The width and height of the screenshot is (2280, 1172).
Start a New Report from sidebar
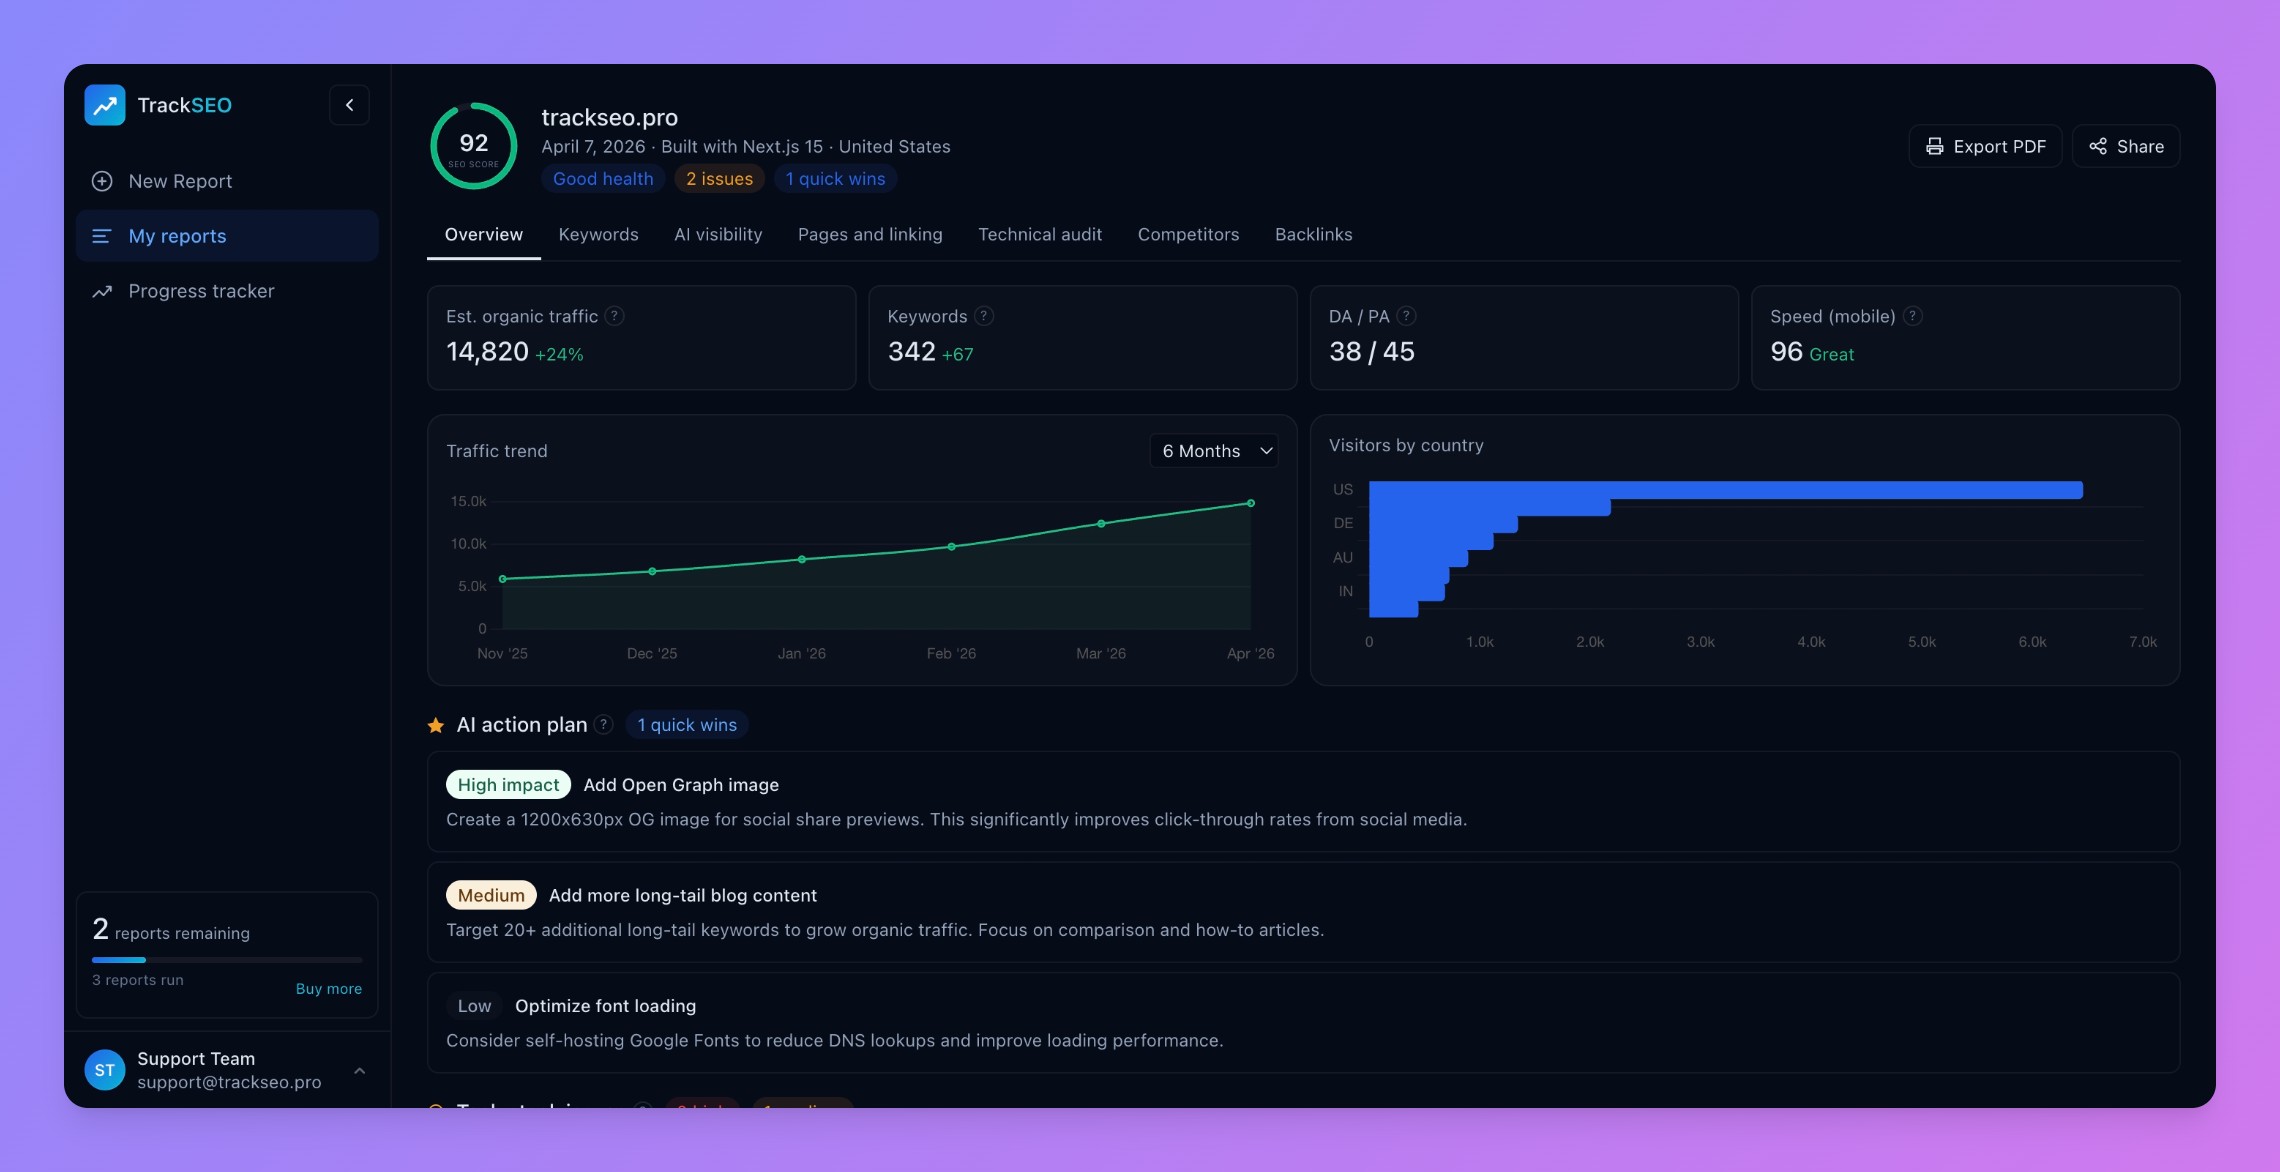click(180, 181)
